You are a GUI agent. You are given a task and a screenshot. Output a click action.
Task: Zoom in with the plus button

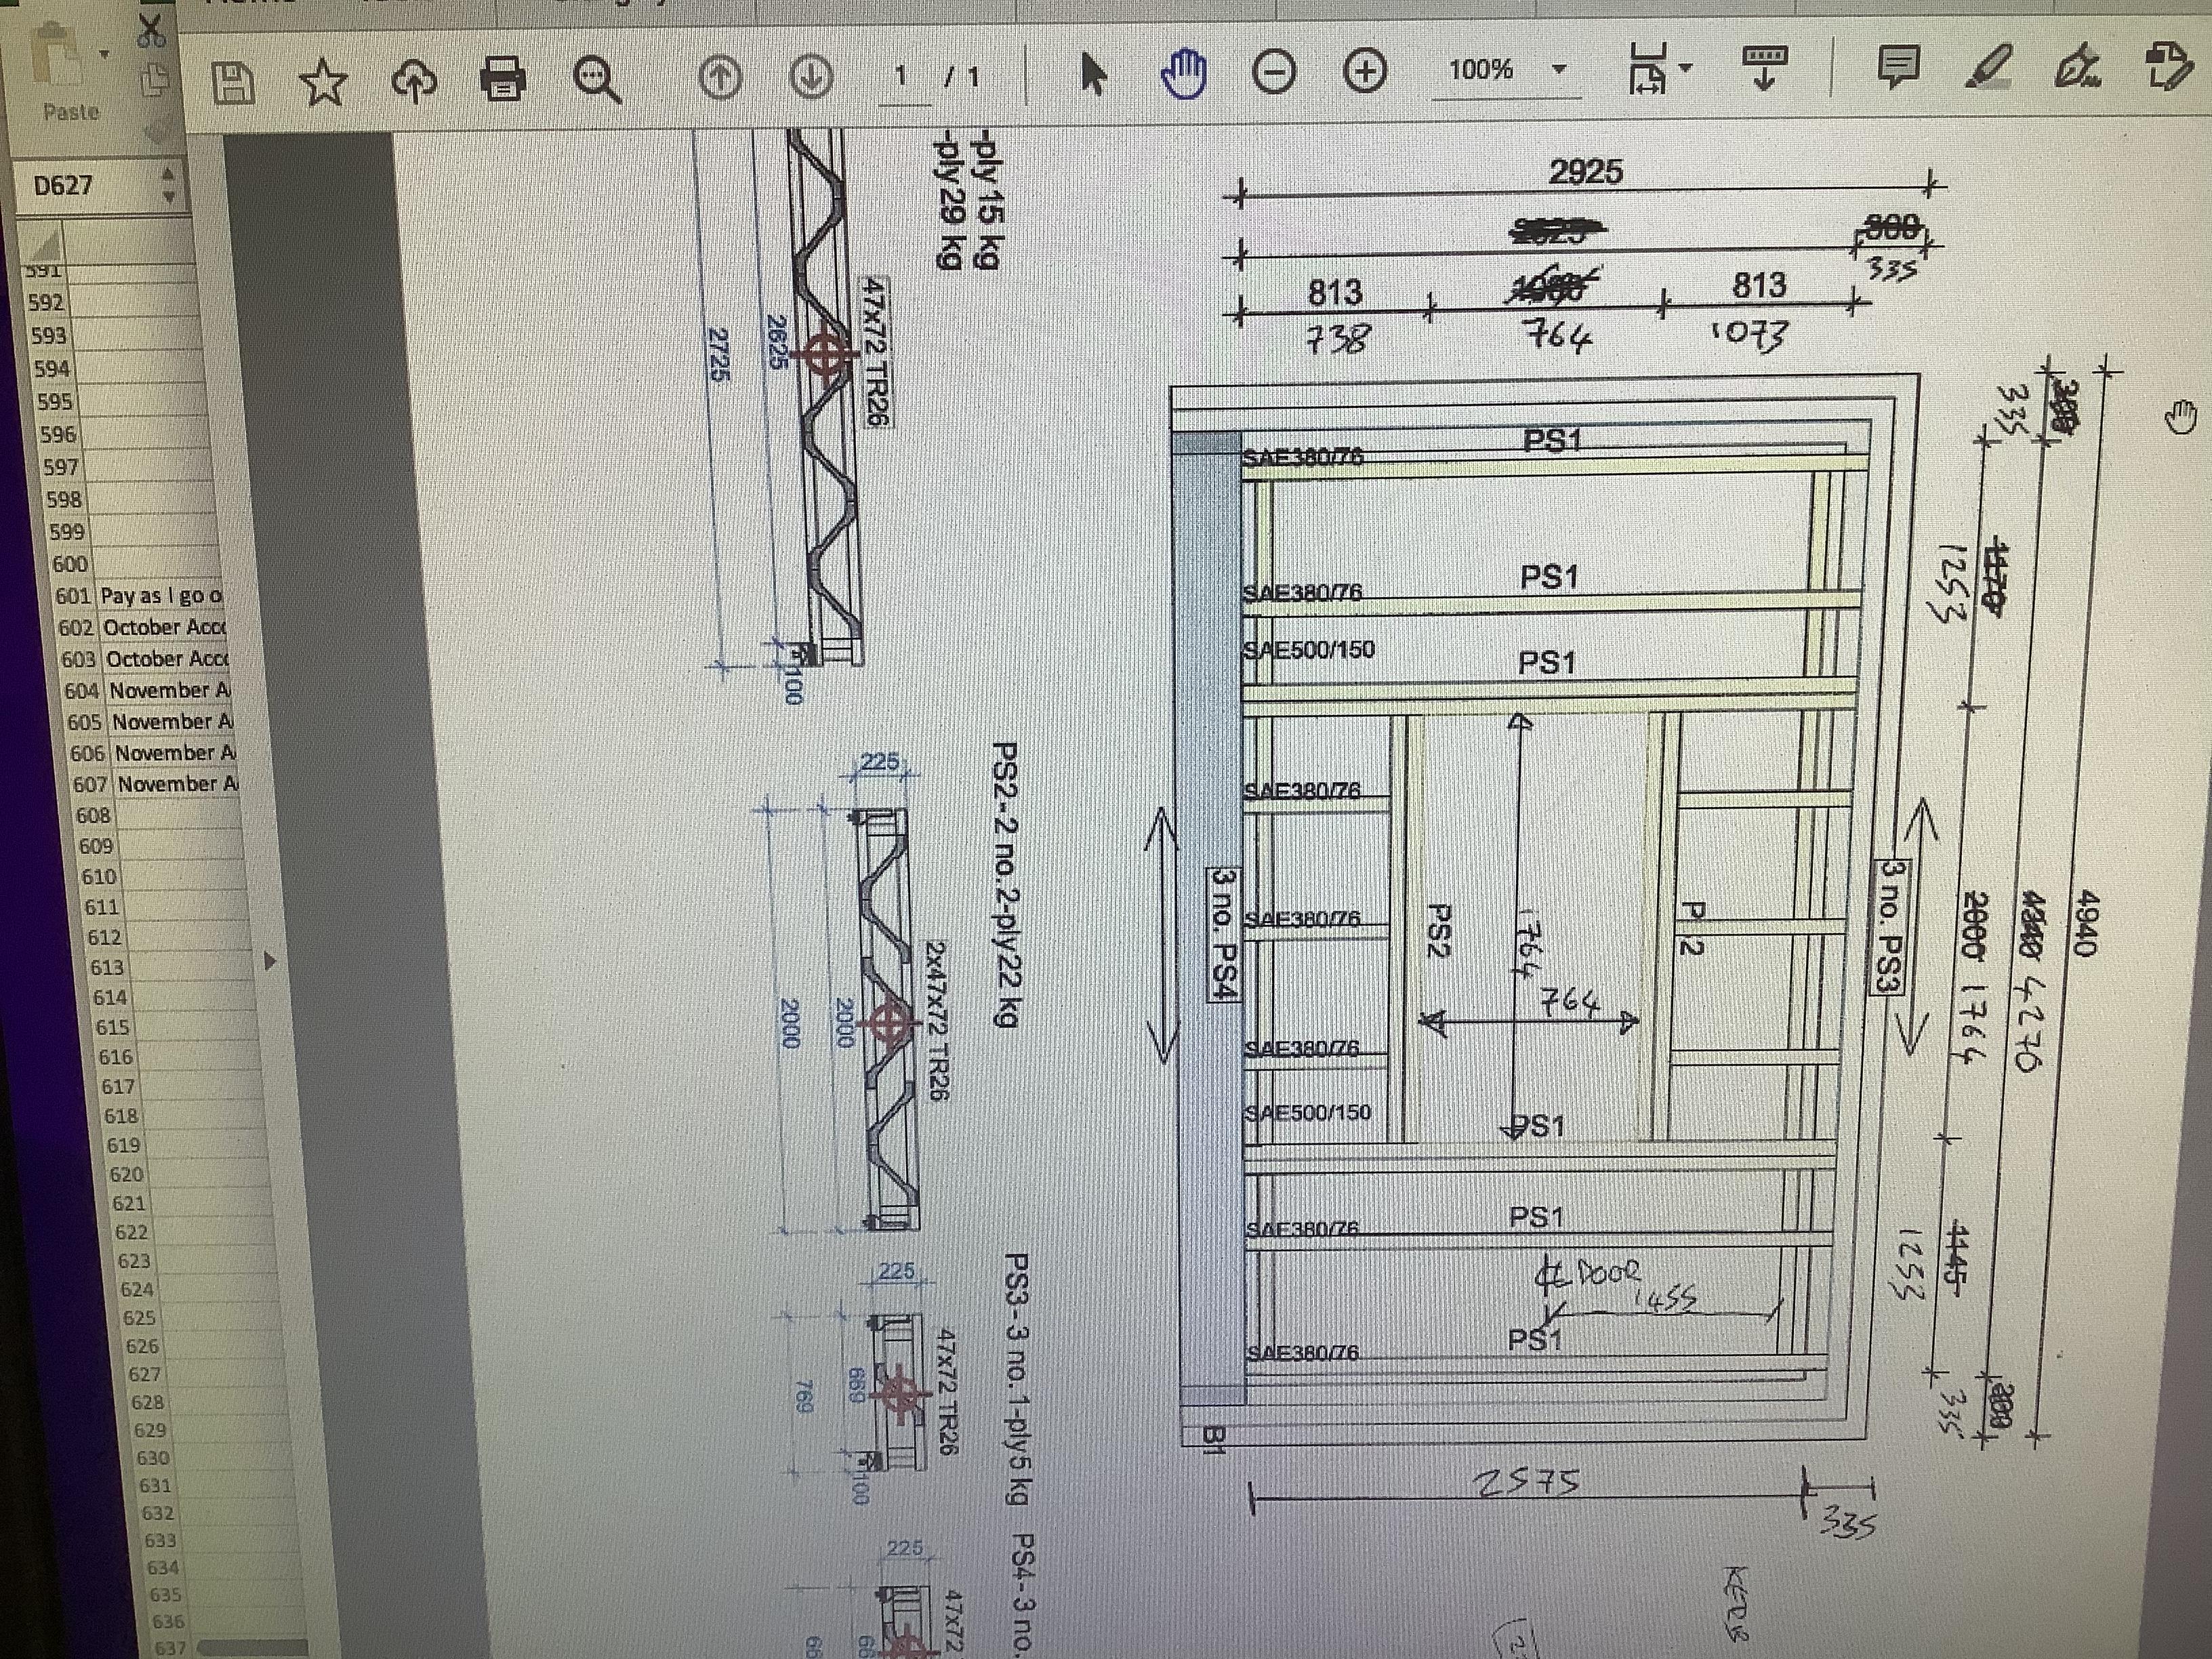click(x=1365, y=70)
